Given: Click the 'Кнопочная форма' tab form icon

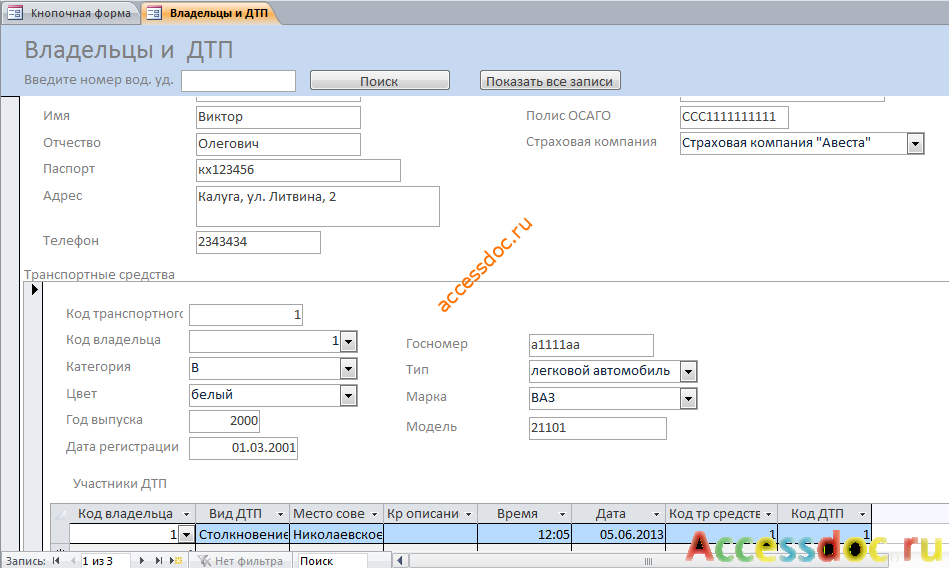Looking at the screenshot, I should [x=15, y=13].
